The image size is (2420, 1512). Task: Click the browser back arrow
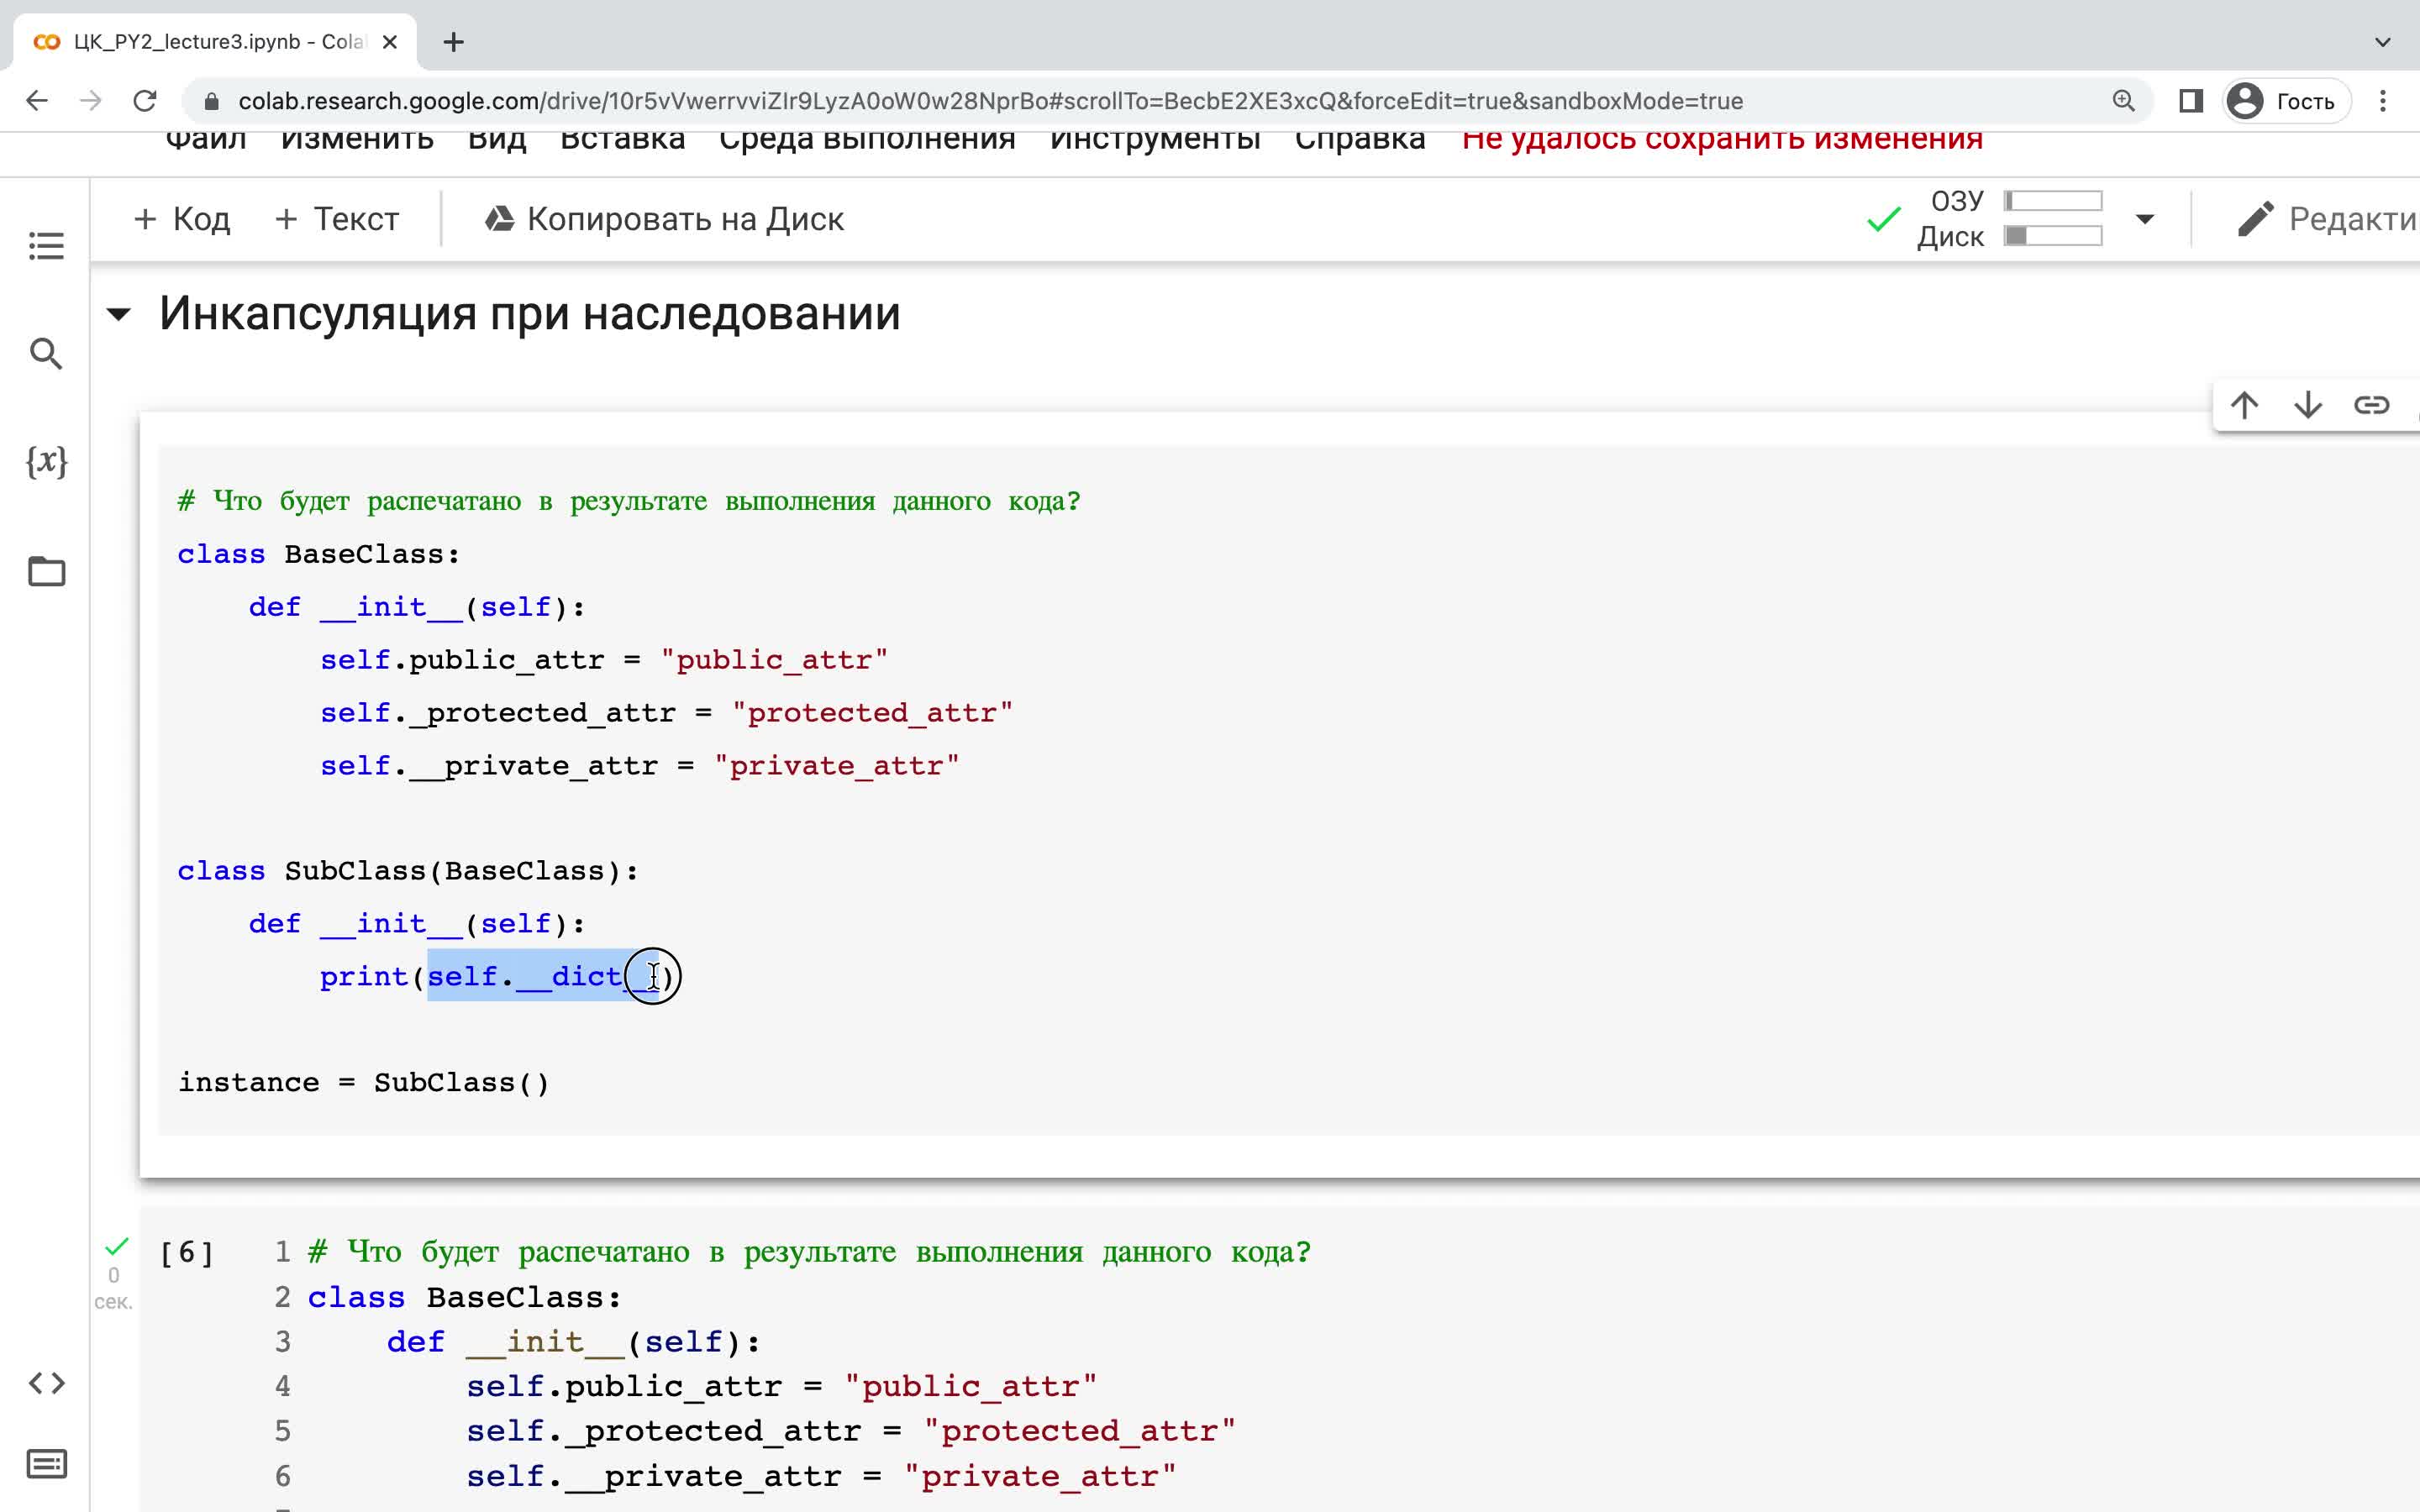tap(37, 101)
